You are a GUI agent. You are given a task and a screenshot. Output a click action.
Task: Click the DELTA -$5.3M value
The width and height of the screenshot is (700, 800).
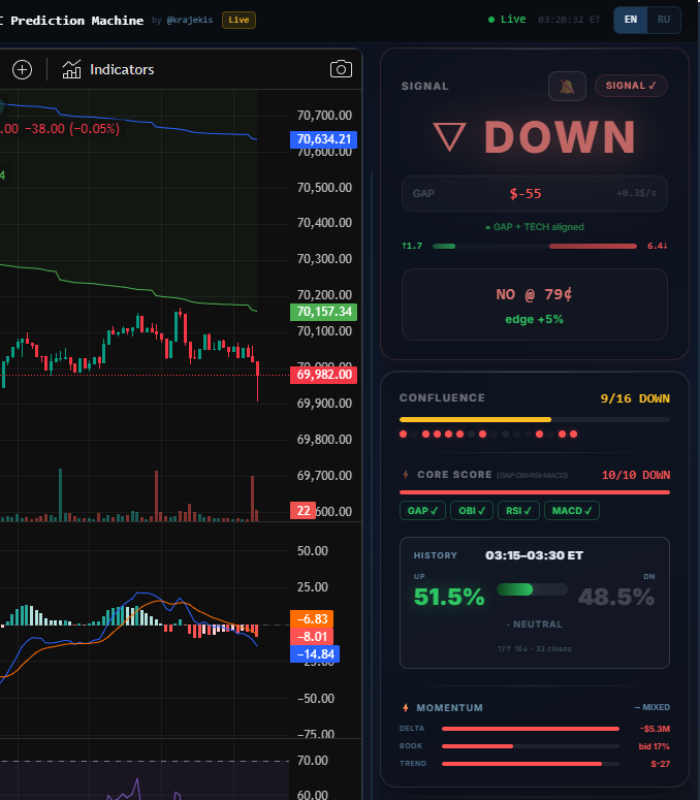point(655,729)
